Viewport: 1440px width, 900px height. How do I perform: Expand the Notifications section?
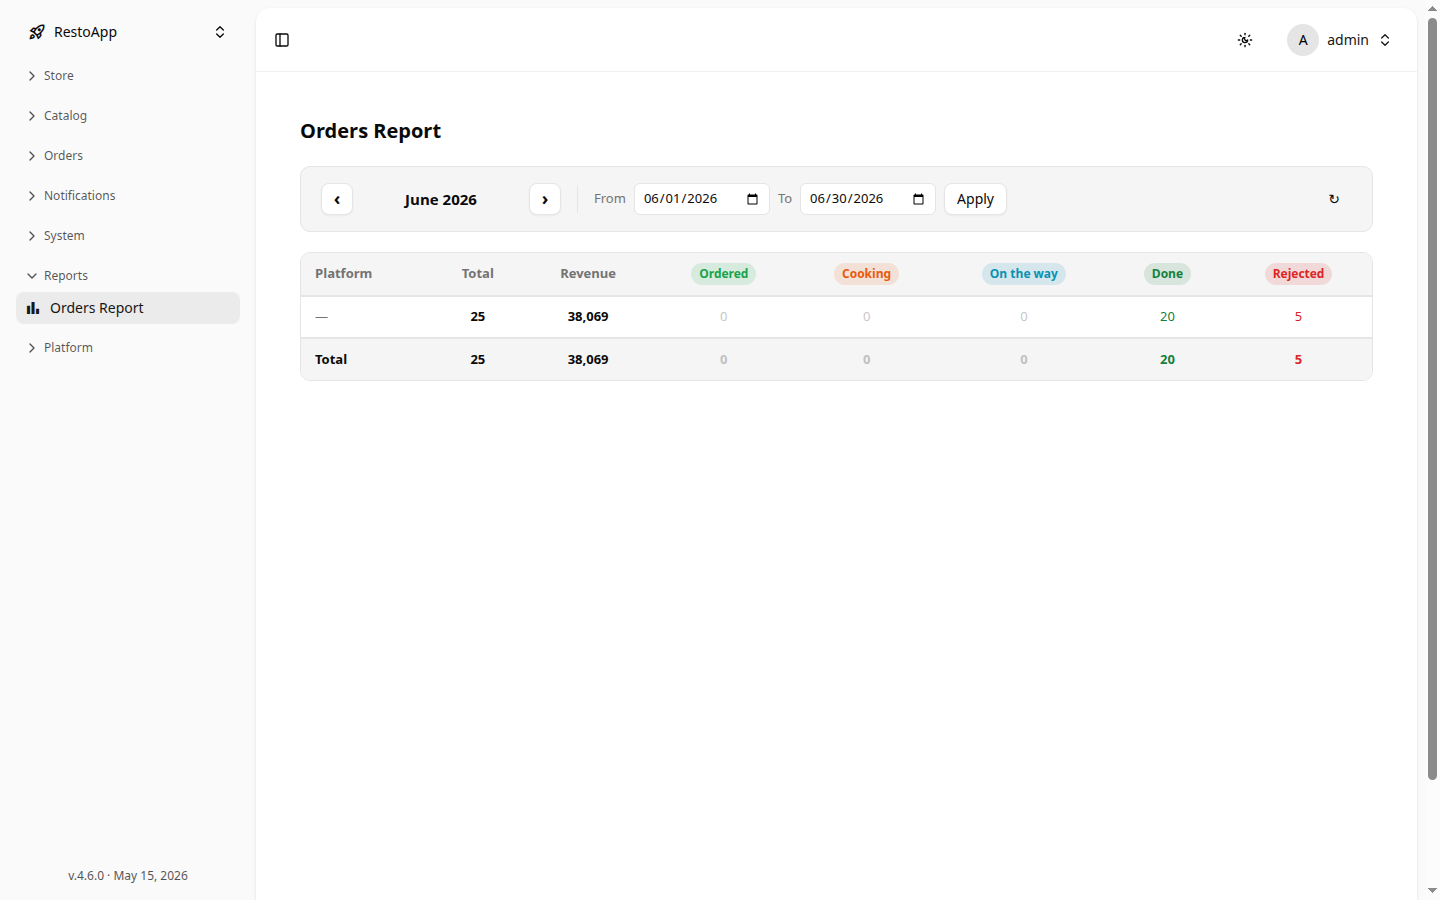[x=128, y=196]
